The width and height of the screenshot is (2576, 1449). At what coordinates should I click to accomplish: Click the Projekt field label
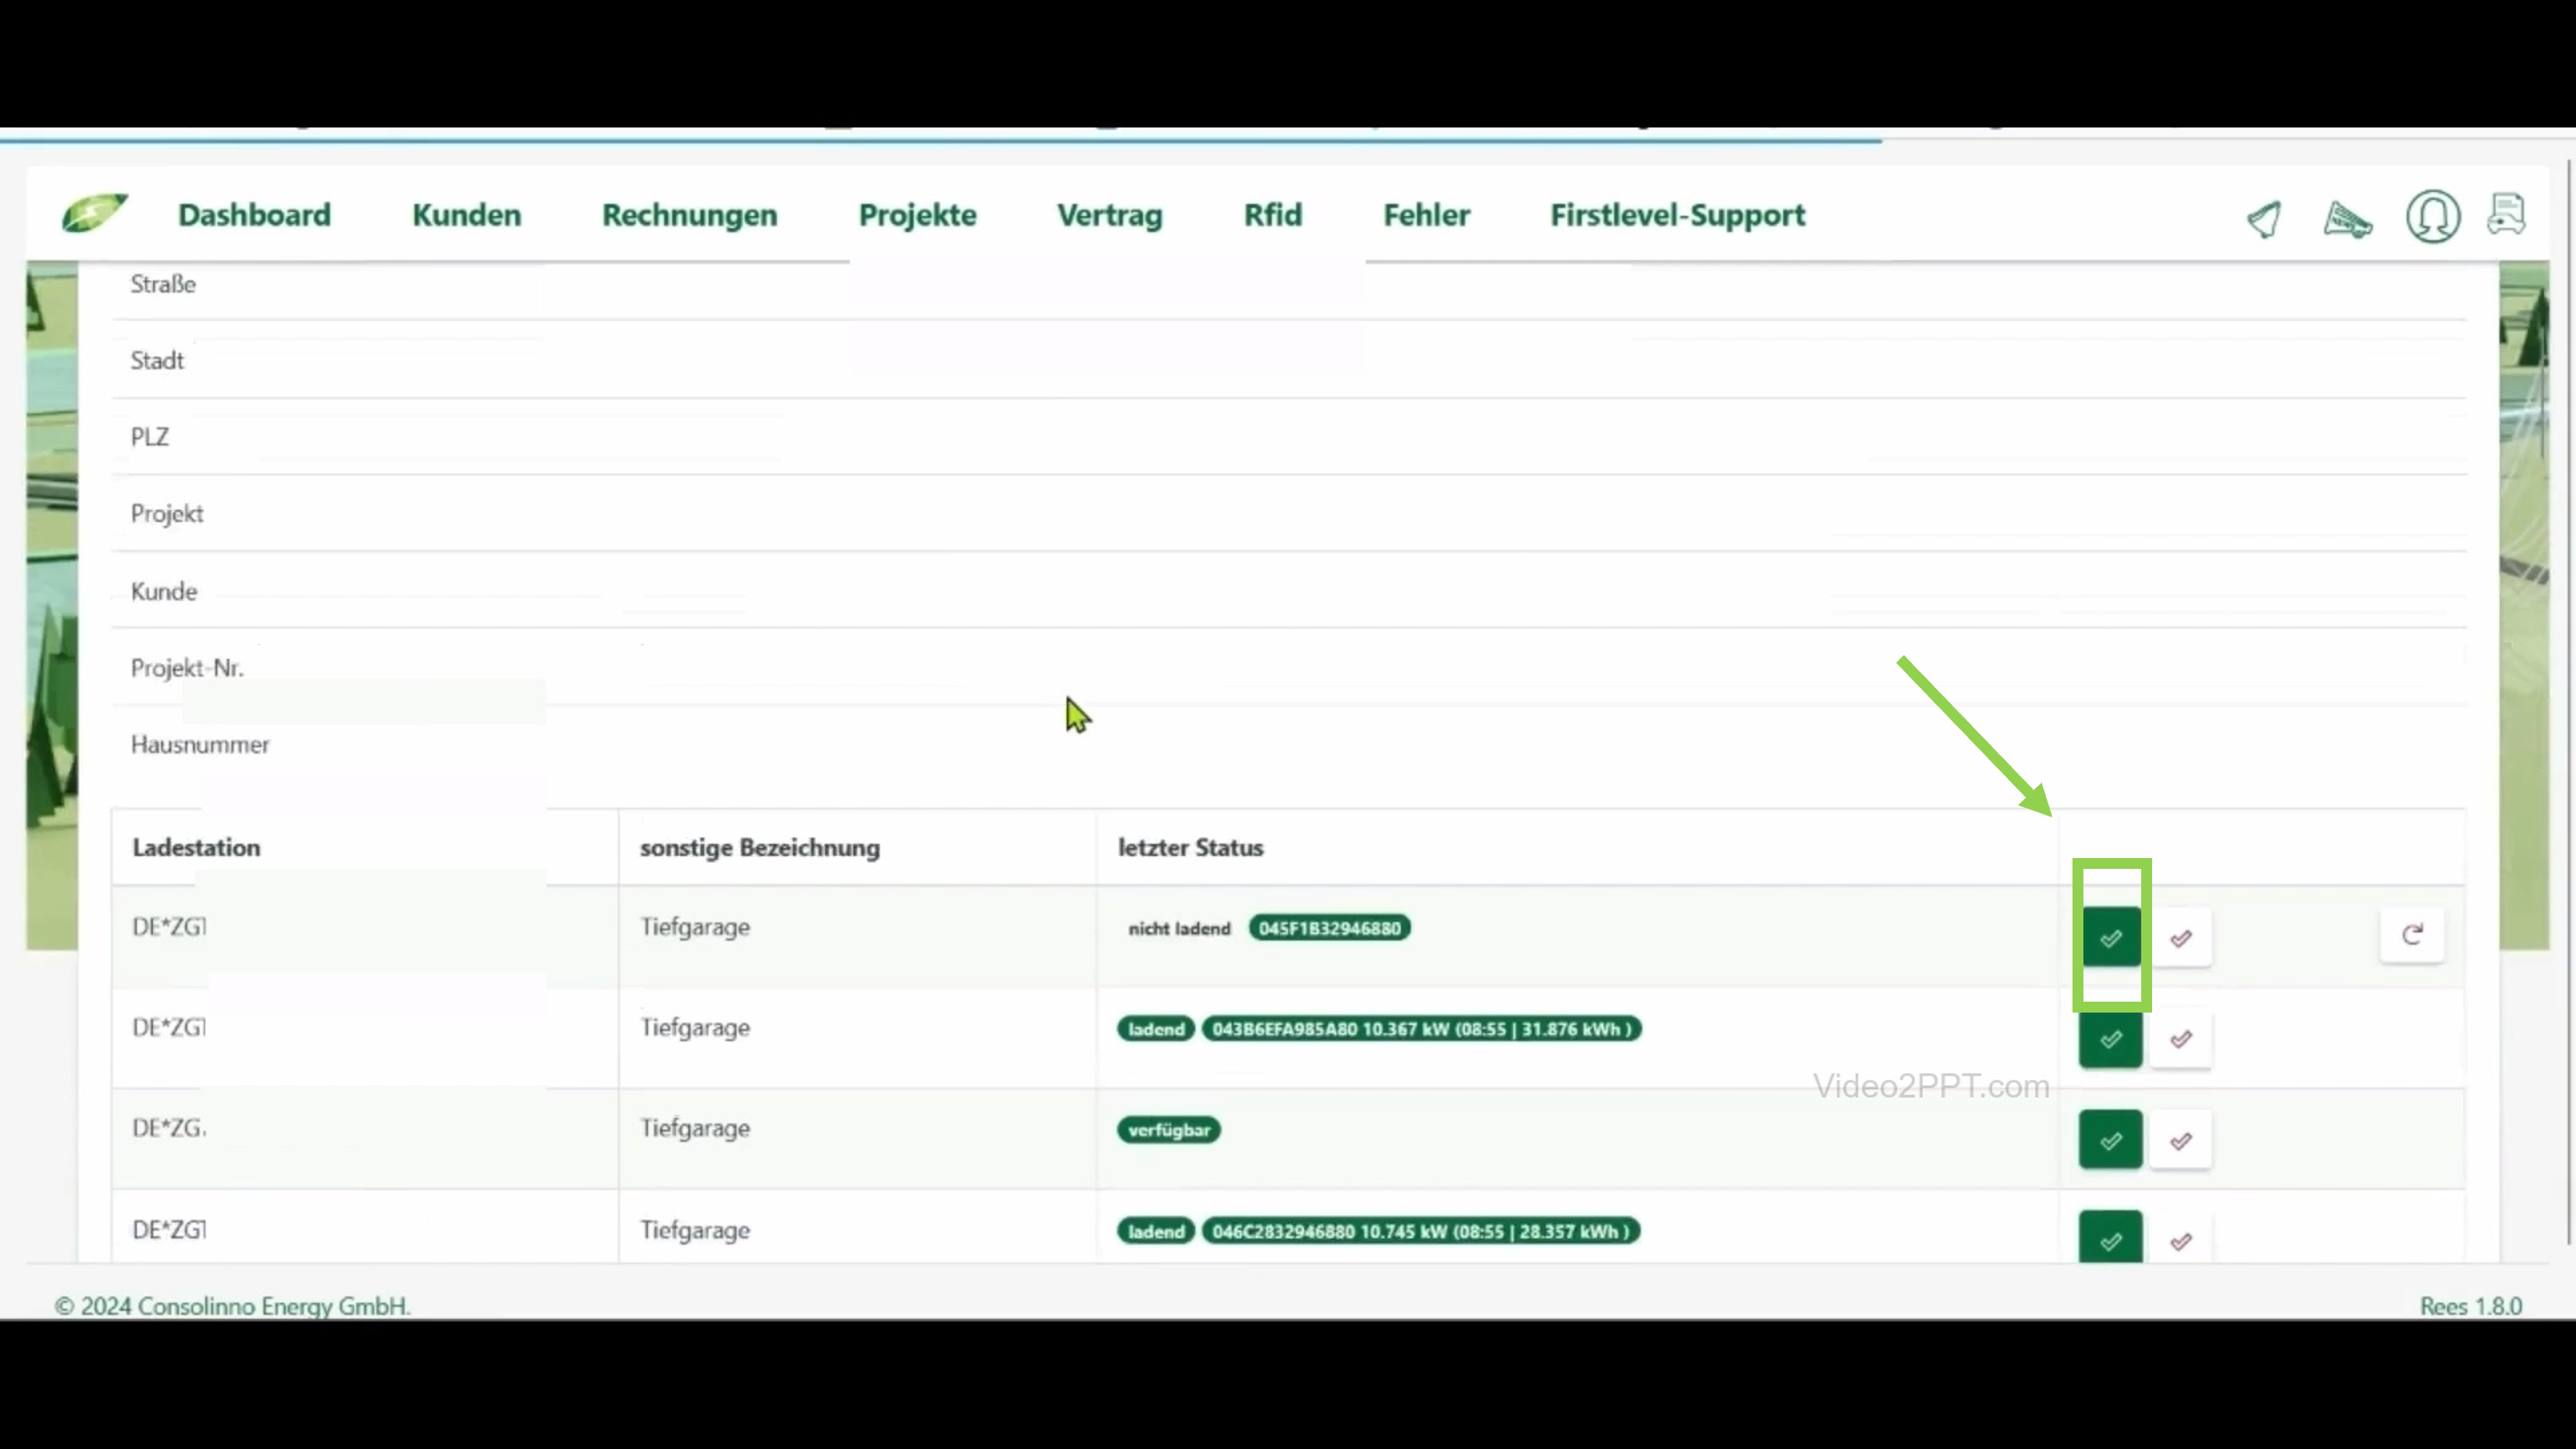coord(167,514)
